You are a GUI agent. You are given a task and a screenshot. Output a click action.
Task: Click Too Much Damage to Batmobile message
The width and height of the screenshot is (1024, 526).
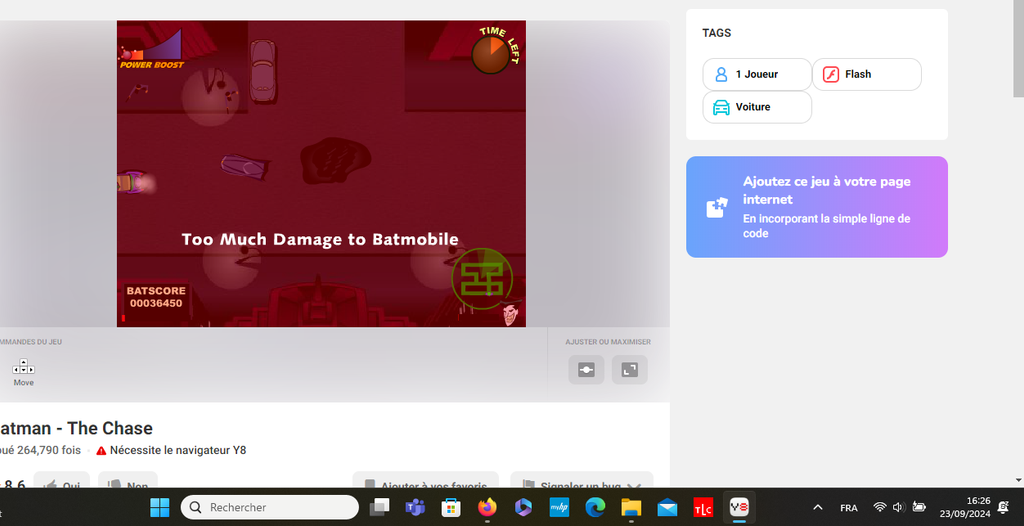320,239
